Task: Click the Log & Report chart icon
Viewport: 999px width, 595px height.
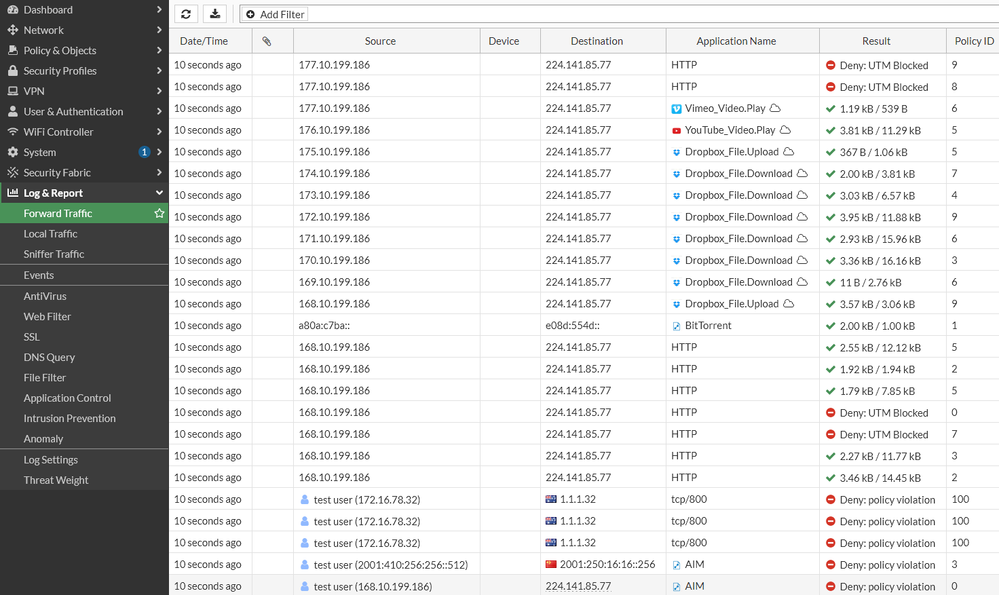Action: pyautogui.click(x=13, y=193)
